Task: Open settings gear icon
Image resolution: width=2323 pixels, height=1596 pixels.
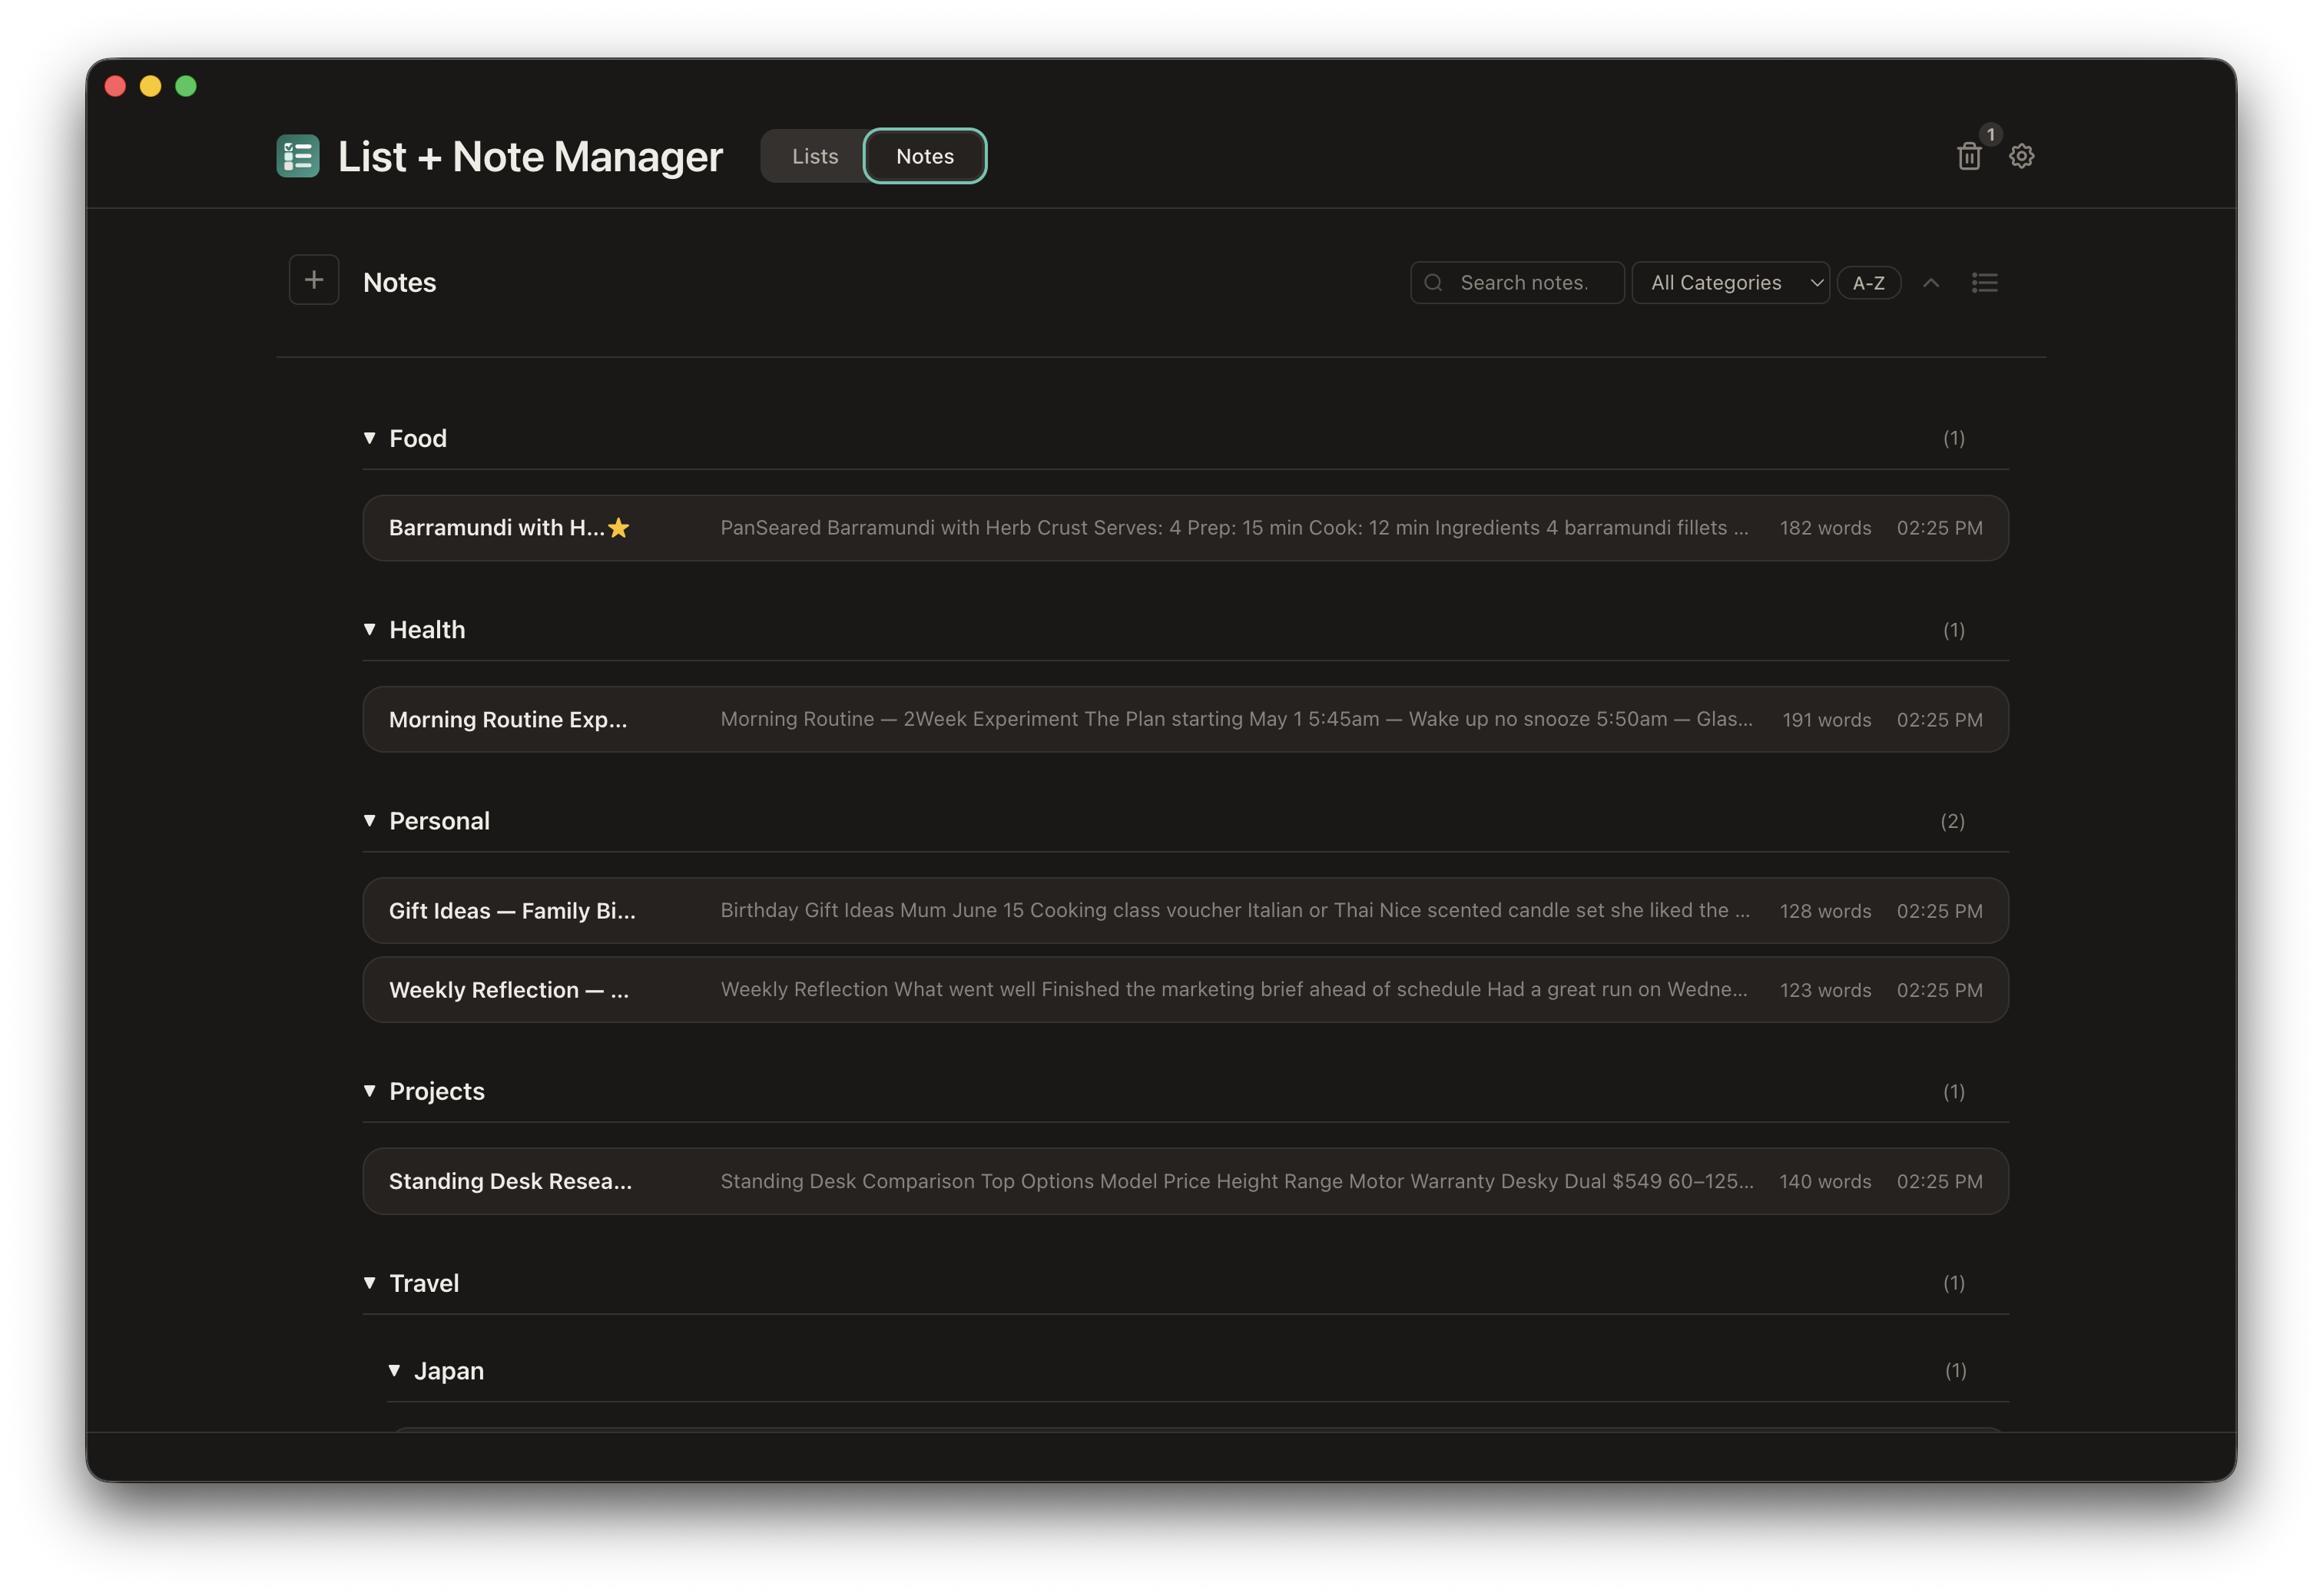Action: click(2021, 156)
